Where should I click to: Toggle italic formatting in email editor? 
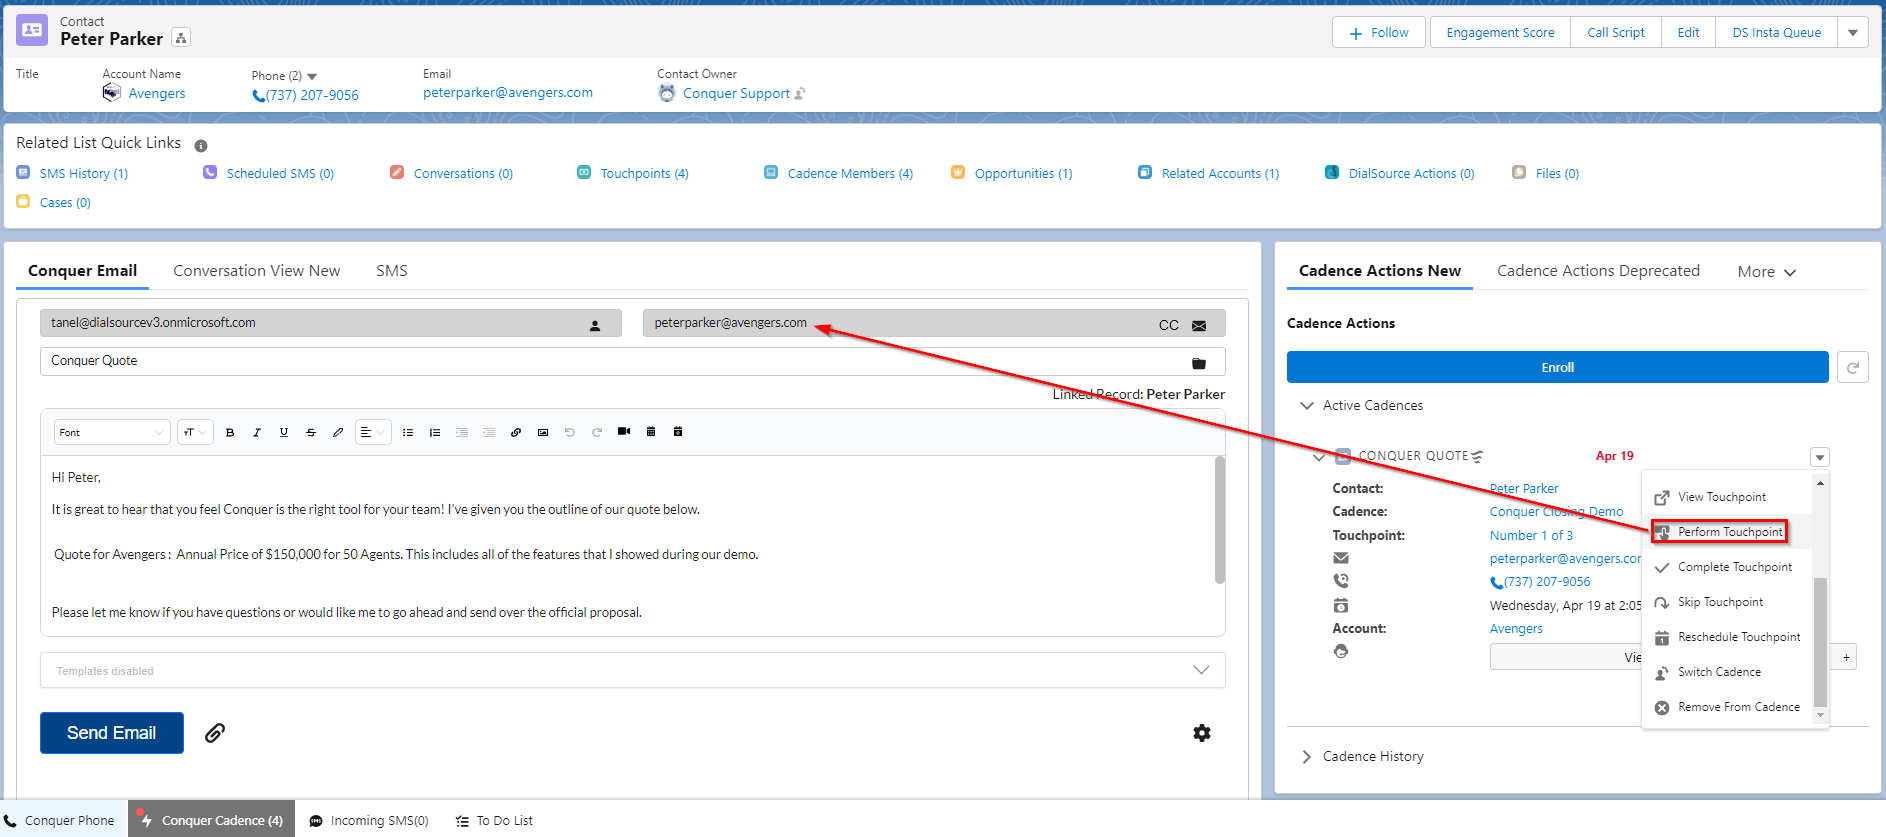257,433
